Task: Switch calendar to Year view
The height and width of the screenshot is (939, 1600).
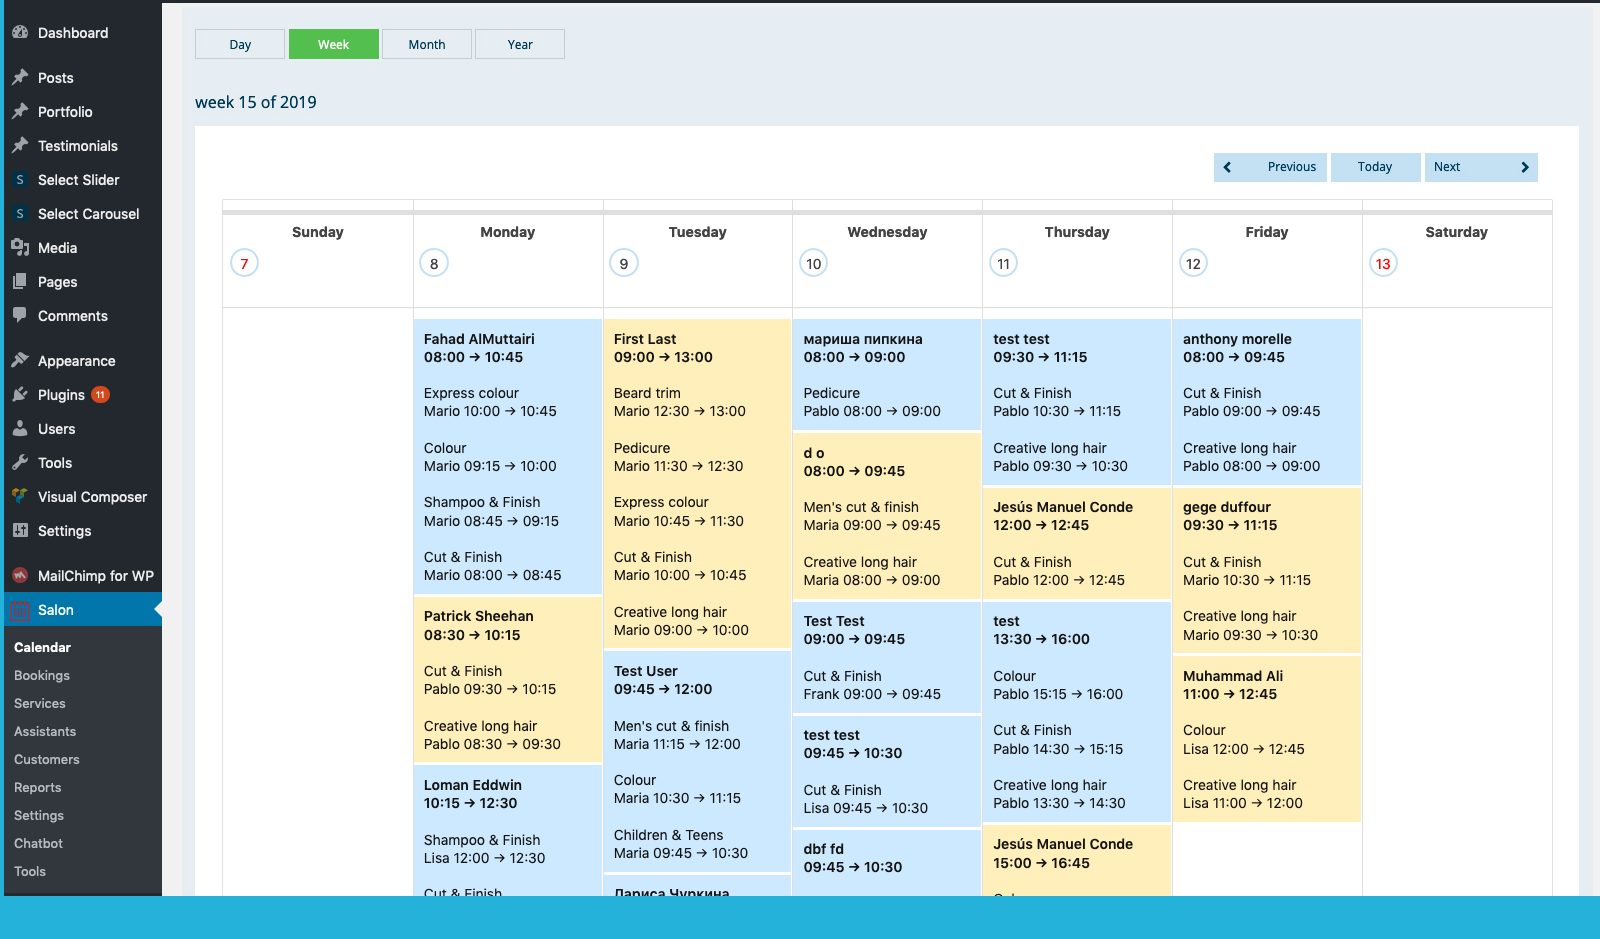Action: pos(520,44)
